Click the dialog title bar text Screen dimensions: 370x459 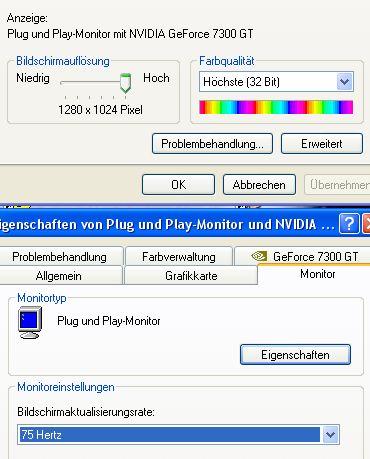coord(167,224)
